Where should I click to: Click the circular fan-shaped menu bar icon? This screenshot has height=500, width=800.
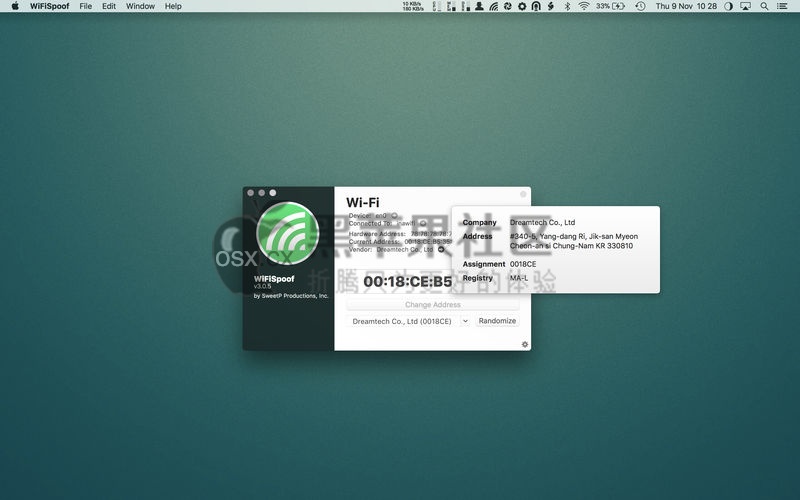(x=507, y=6)
